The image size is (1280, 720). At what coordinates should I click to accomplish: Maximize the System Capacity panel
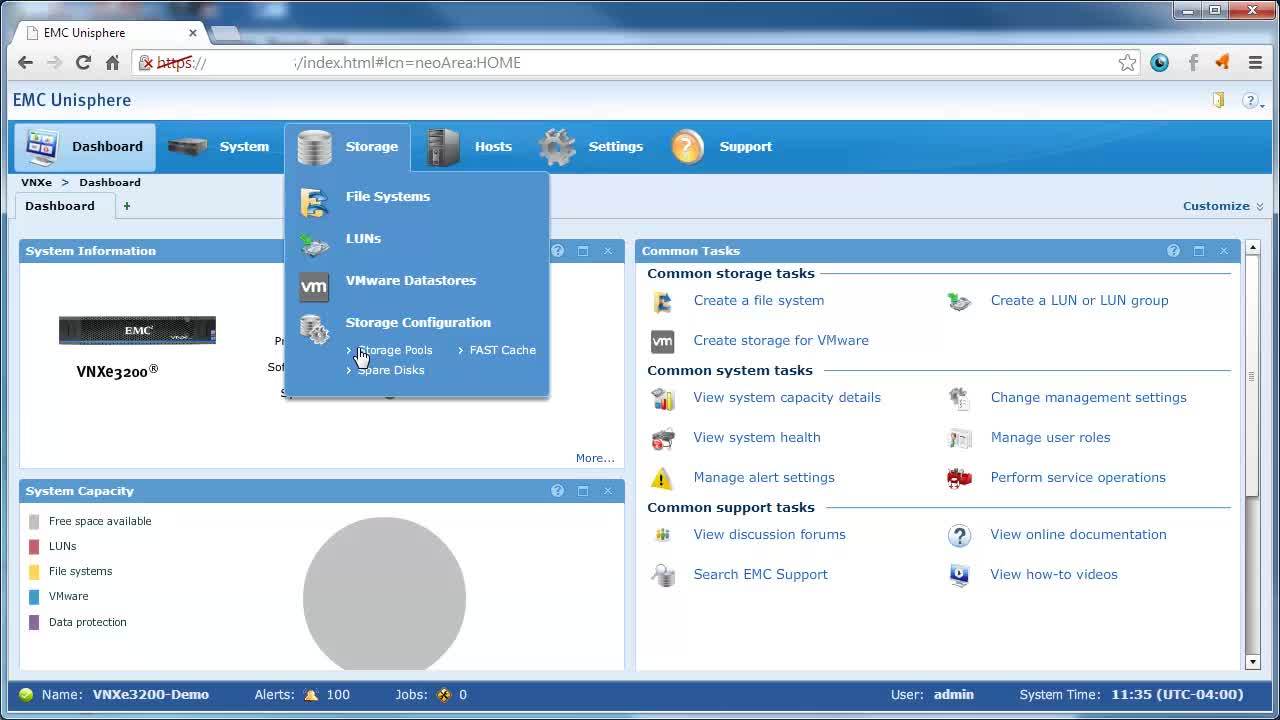pyautogui.click(x=583, y=491)
